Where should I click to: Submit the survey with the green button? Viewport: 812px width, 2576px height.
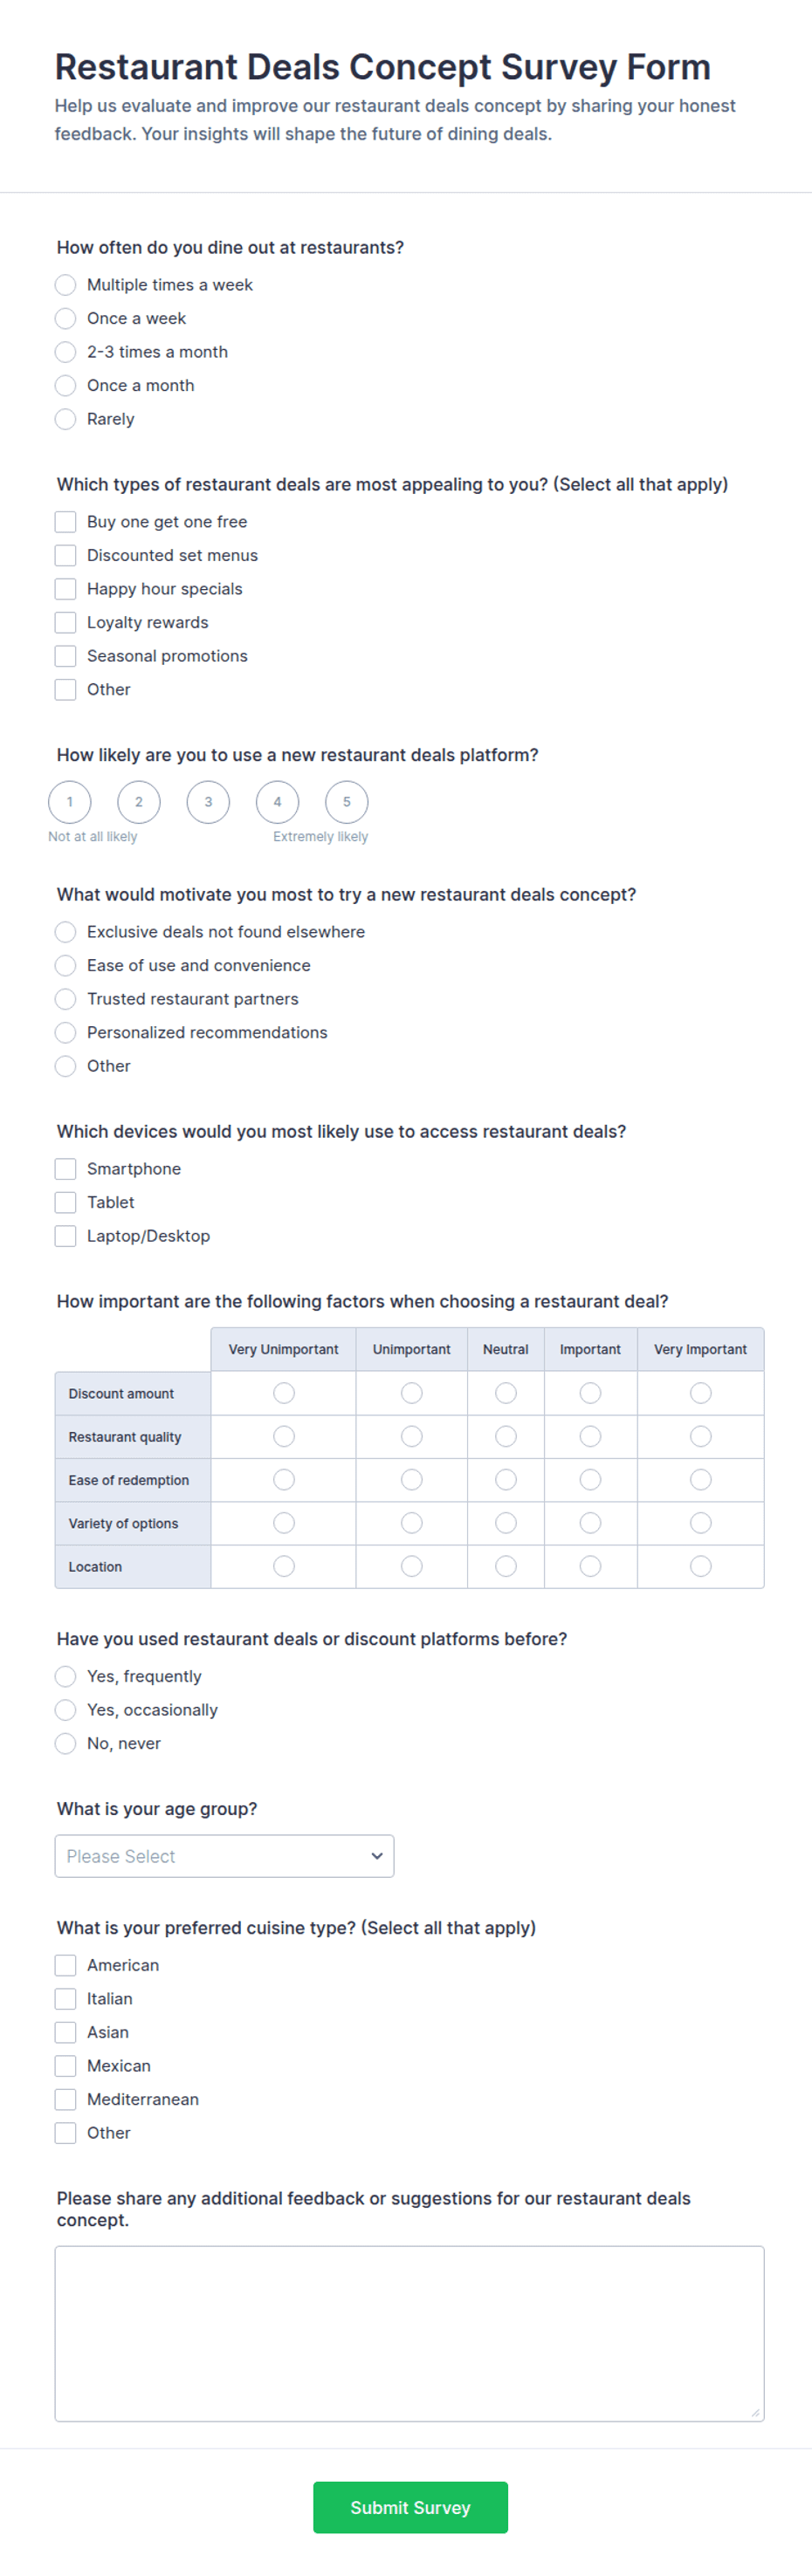pyautogui.click(x=410, y=2507)
